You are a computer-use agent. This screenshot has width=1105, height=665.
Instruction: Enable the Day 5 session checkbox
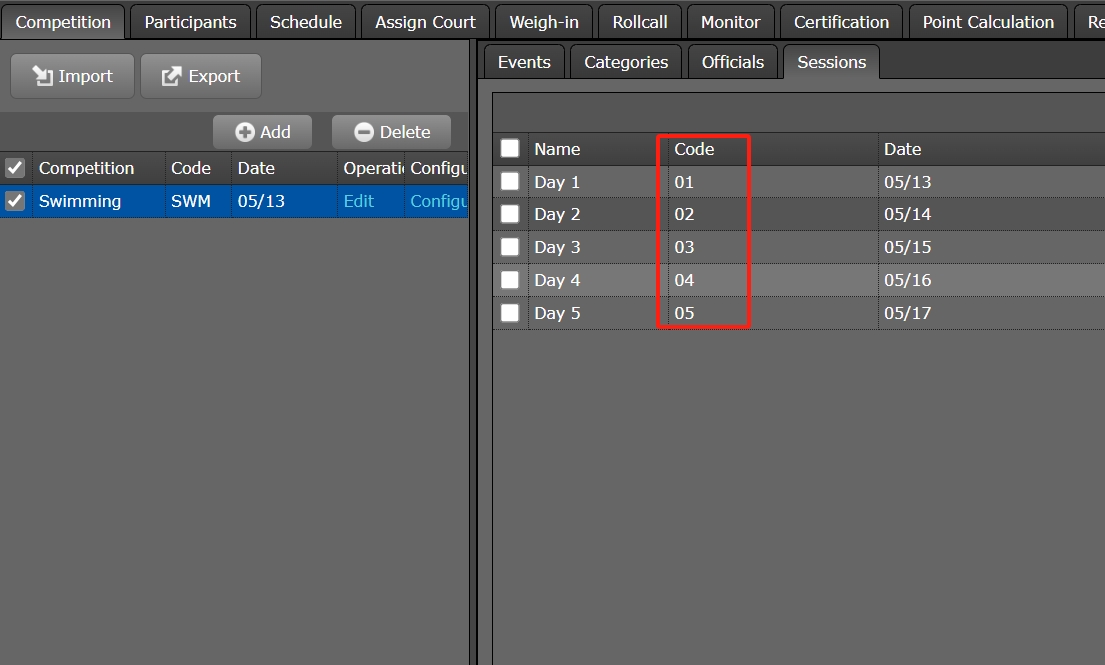[x=510, y=313]
